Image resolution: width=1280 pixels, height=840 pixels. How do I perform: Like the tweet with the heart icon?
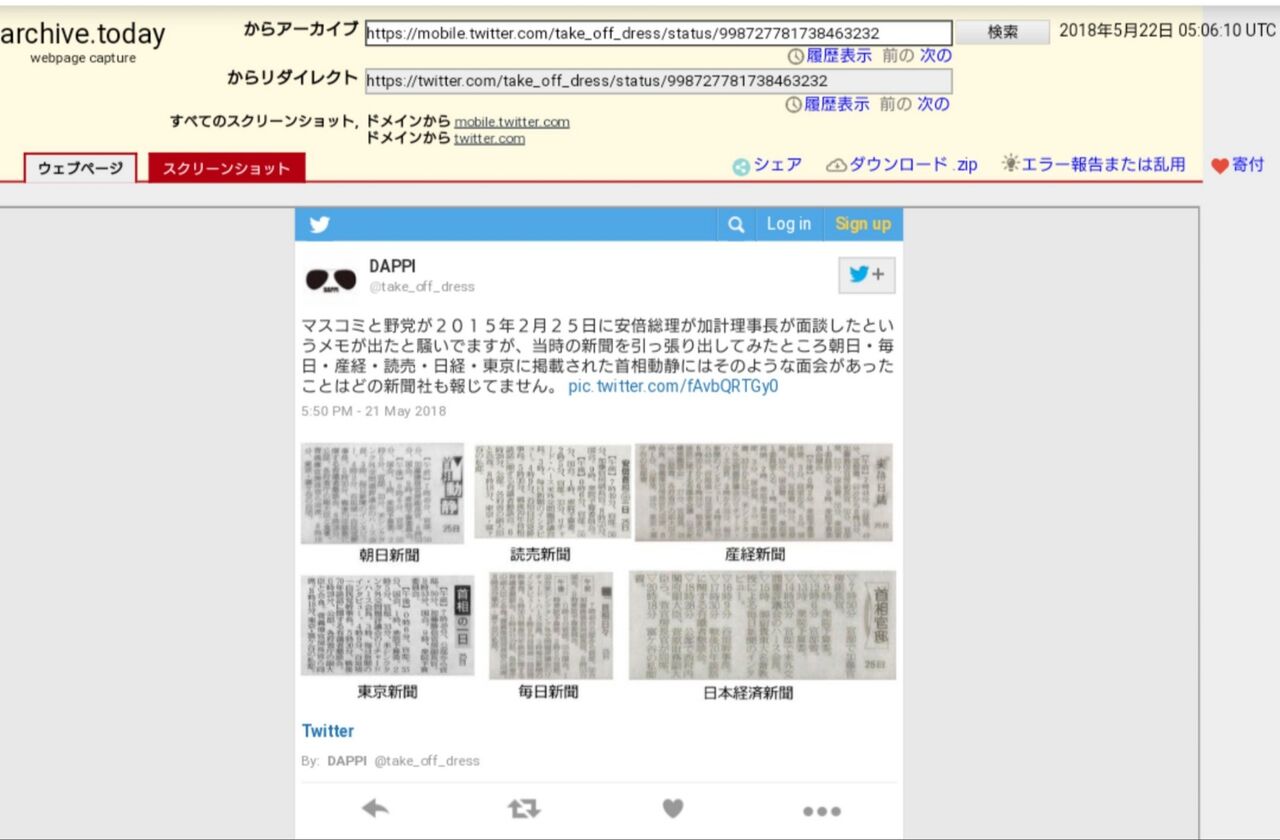(673, 809)
